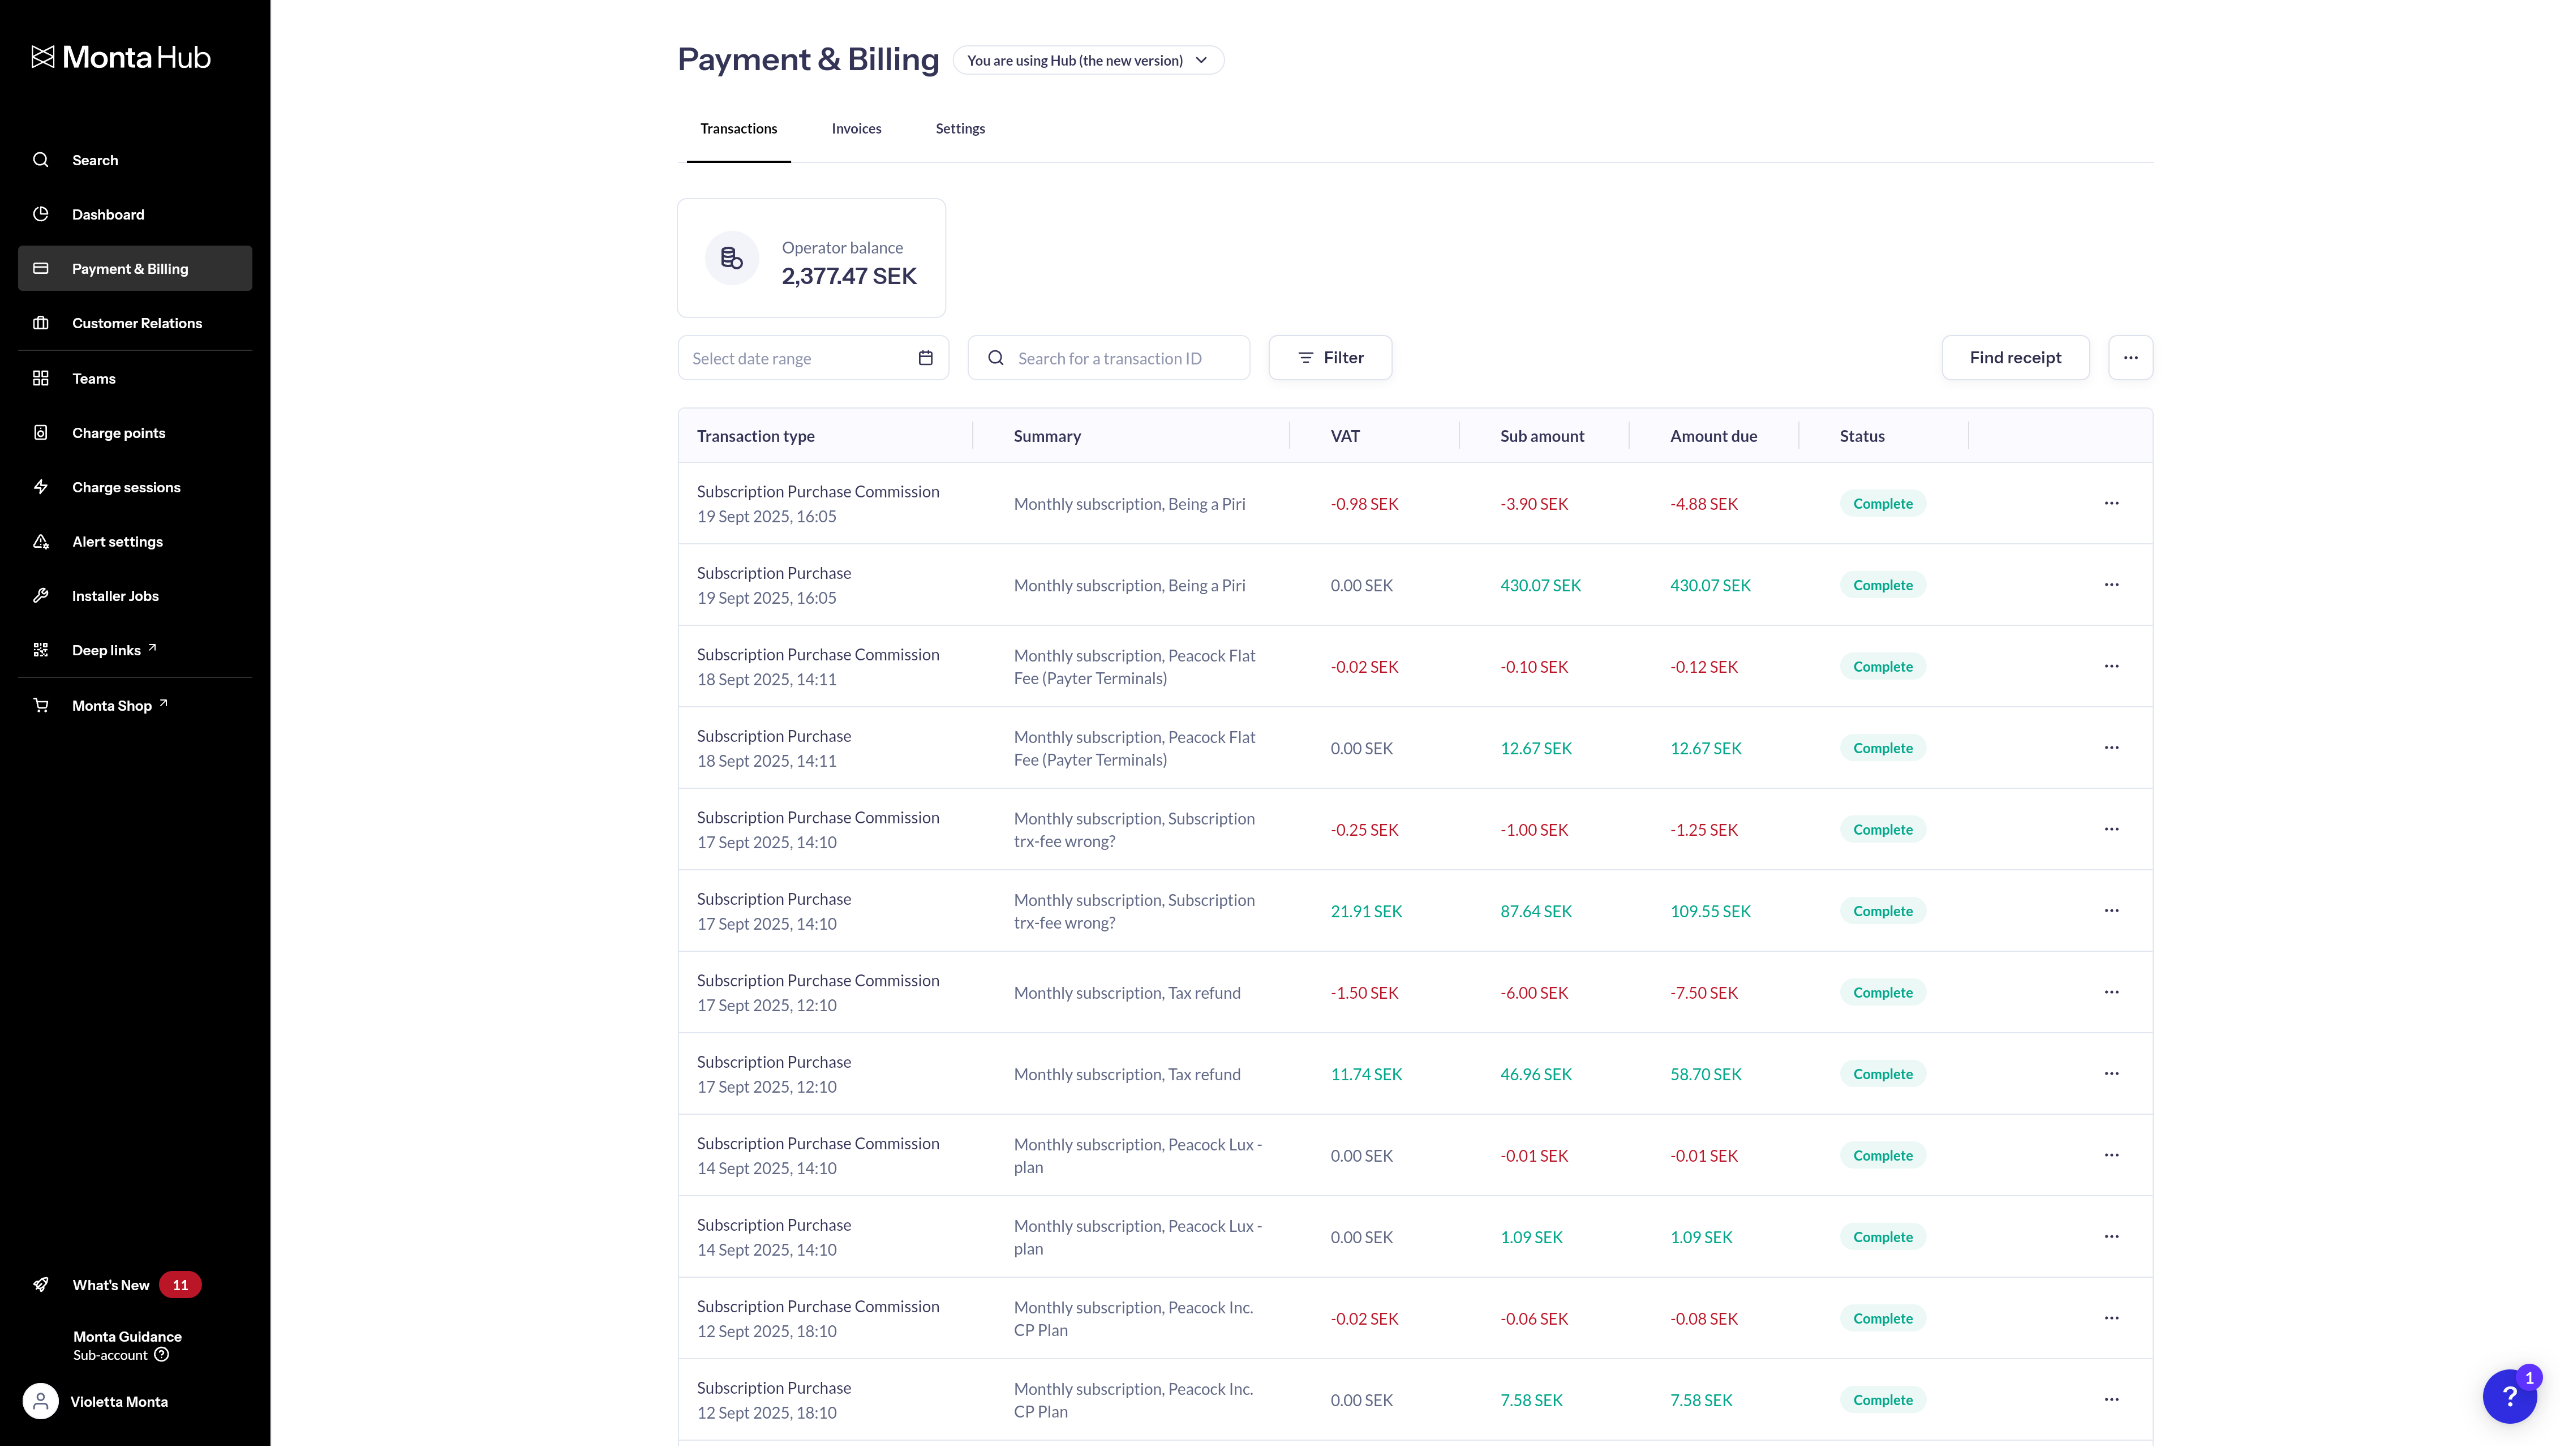Image resolution: width=2560 pixels, height=1446 pixels.
Task: Click the Monta Hub logo
Action: [121, 57]
